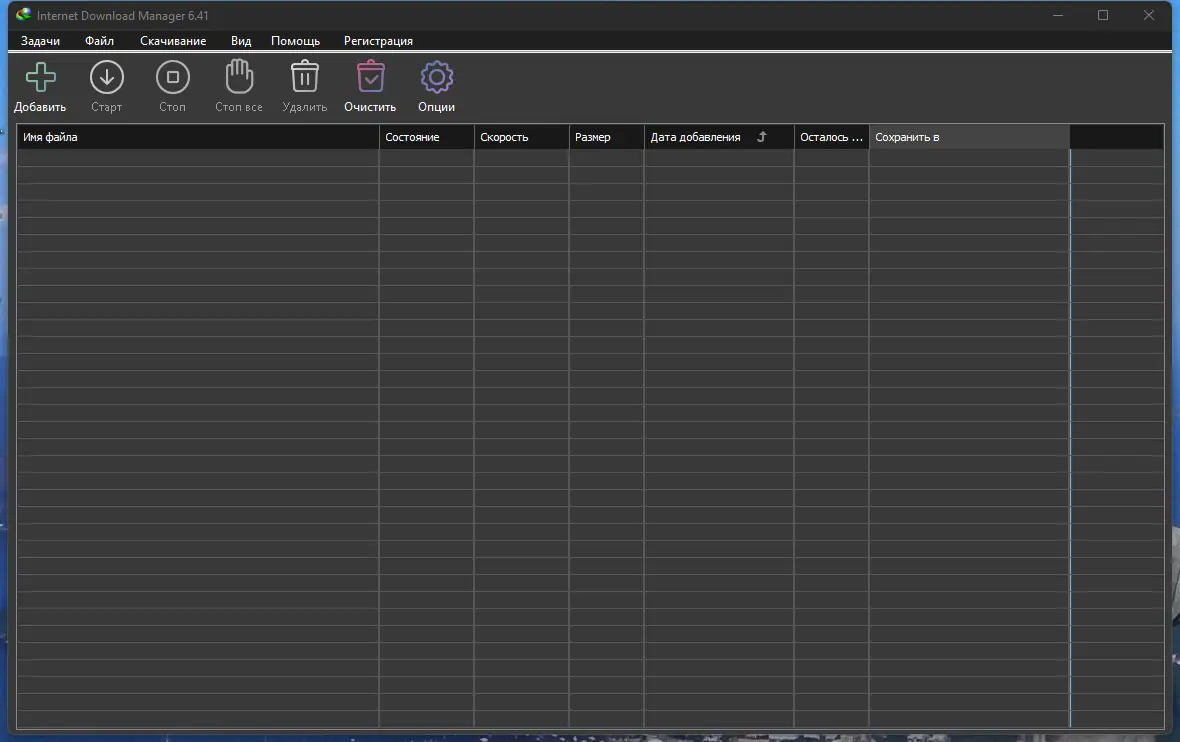
Task: Click the Сохранить в column header
Action: (x=969, y=137)
